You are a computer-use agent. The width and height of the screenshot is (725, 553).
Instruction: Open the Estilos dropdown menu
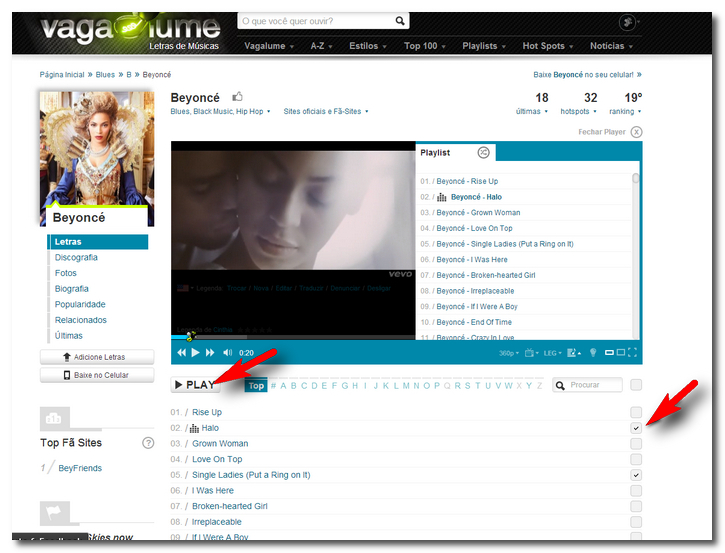(368, 46)
